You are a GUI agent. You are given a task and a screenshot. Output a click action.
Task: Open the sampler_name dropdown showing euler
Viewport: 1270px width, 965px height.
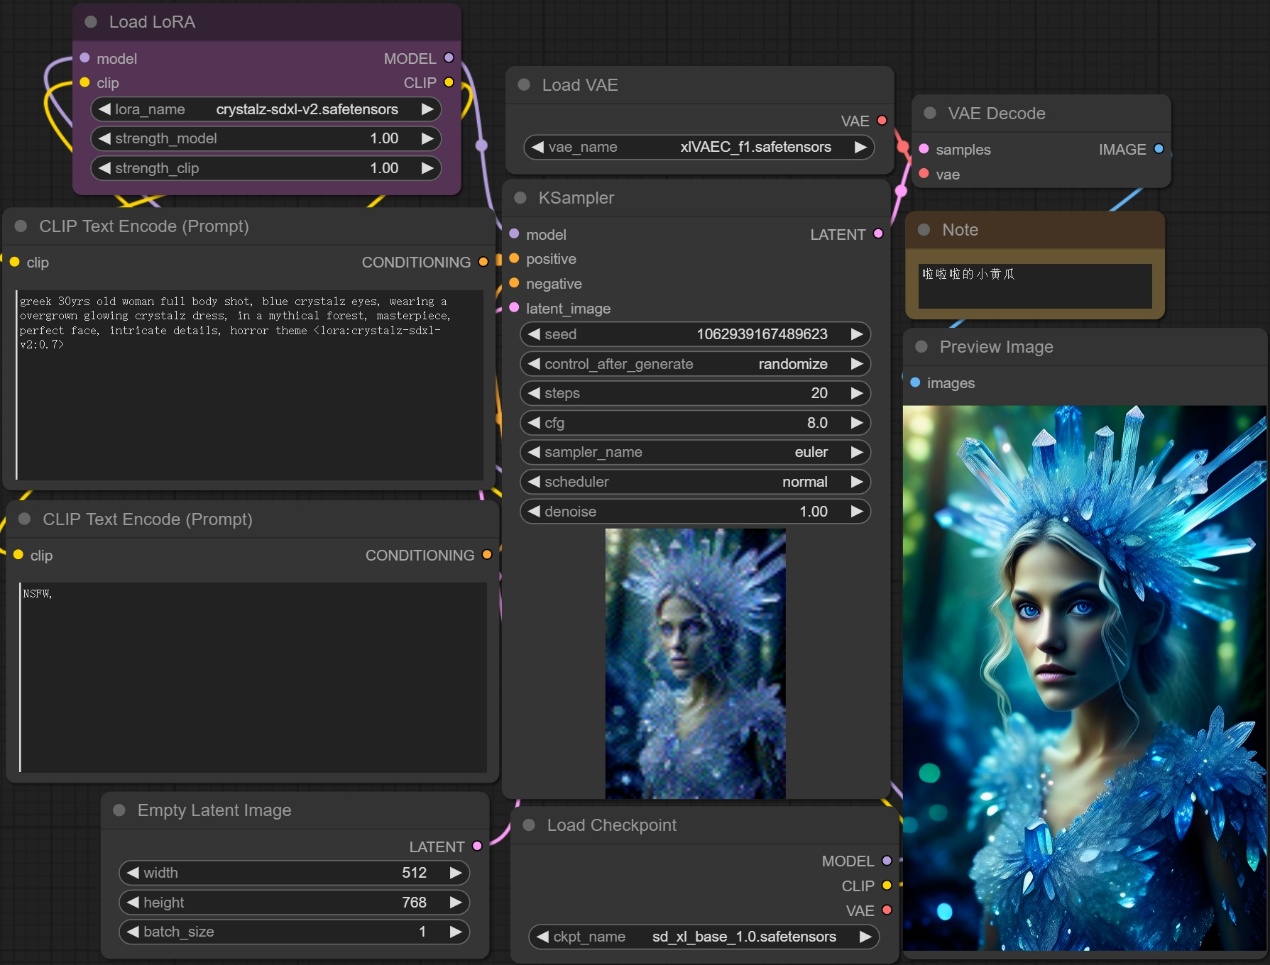click(x=695, y=452)
